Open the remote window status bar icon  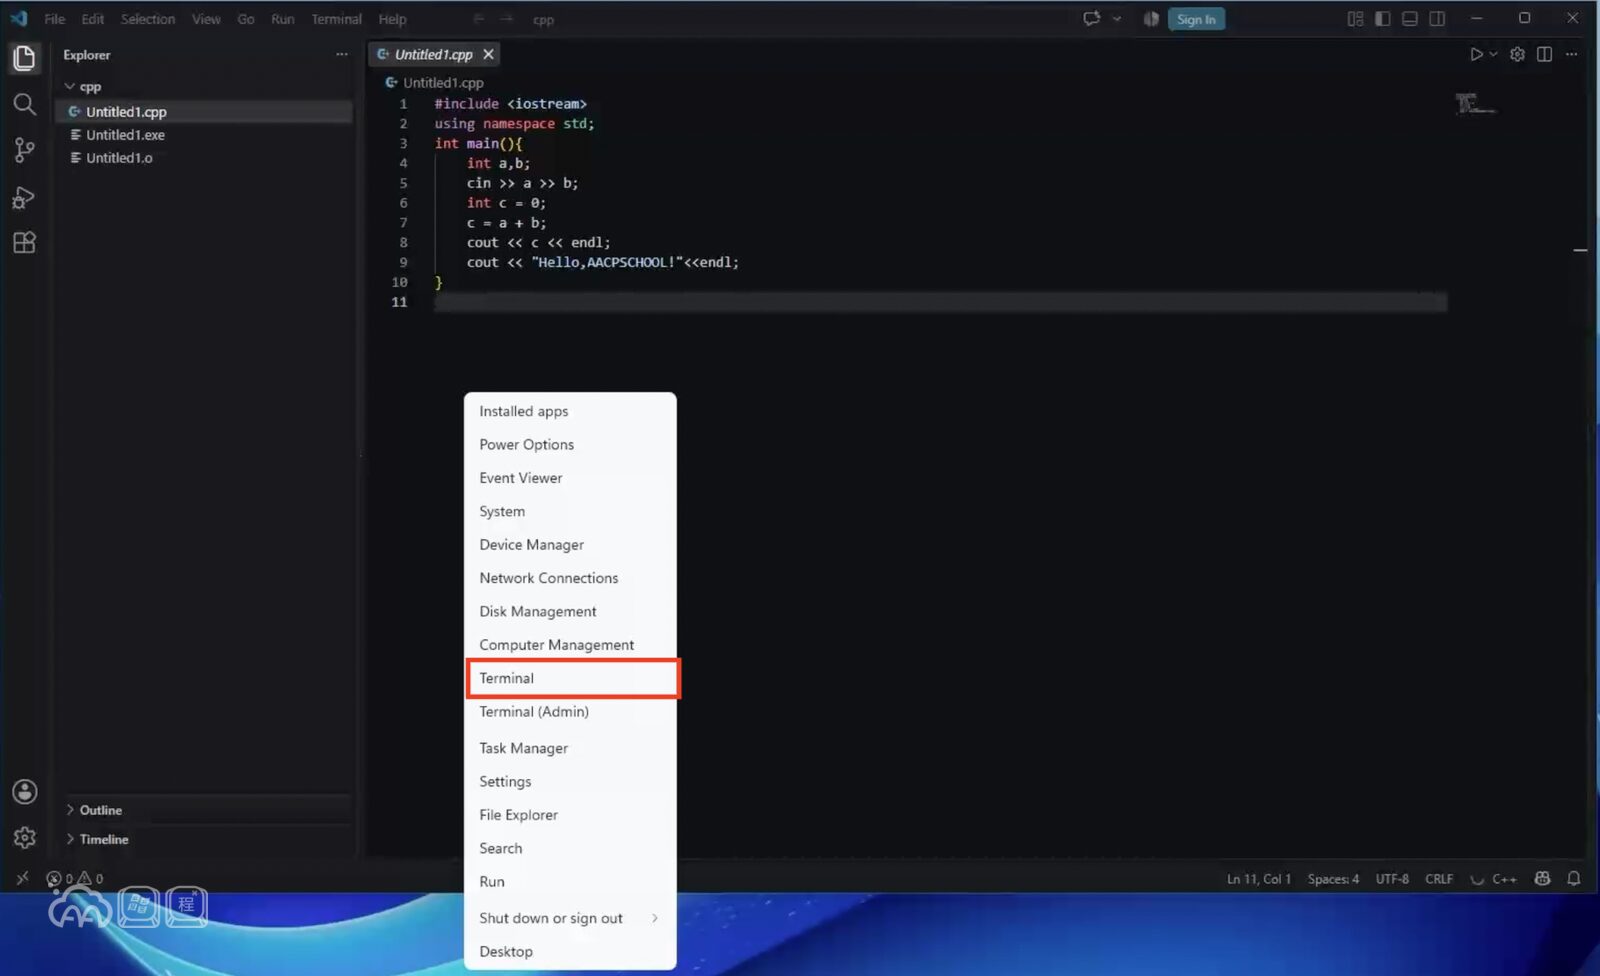coord(22,878)
